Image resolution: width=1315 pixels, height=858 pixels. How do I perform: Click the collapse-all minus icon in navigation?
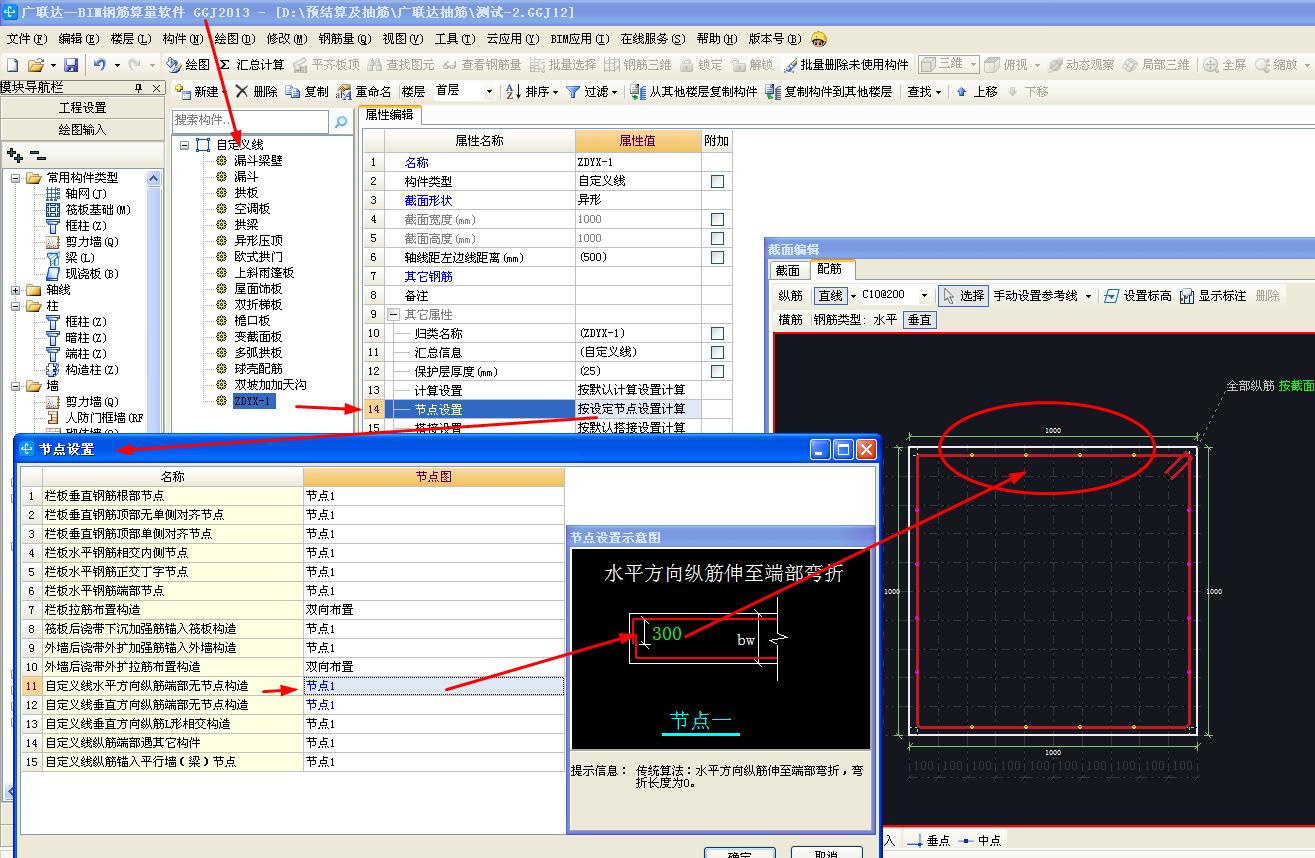pos(37,155)
